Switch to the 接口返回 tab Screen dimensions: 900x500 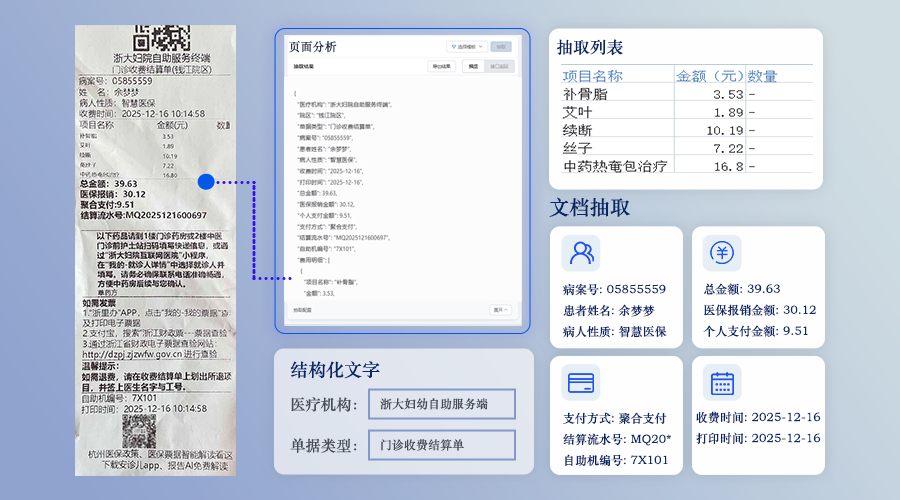point(499,67)
